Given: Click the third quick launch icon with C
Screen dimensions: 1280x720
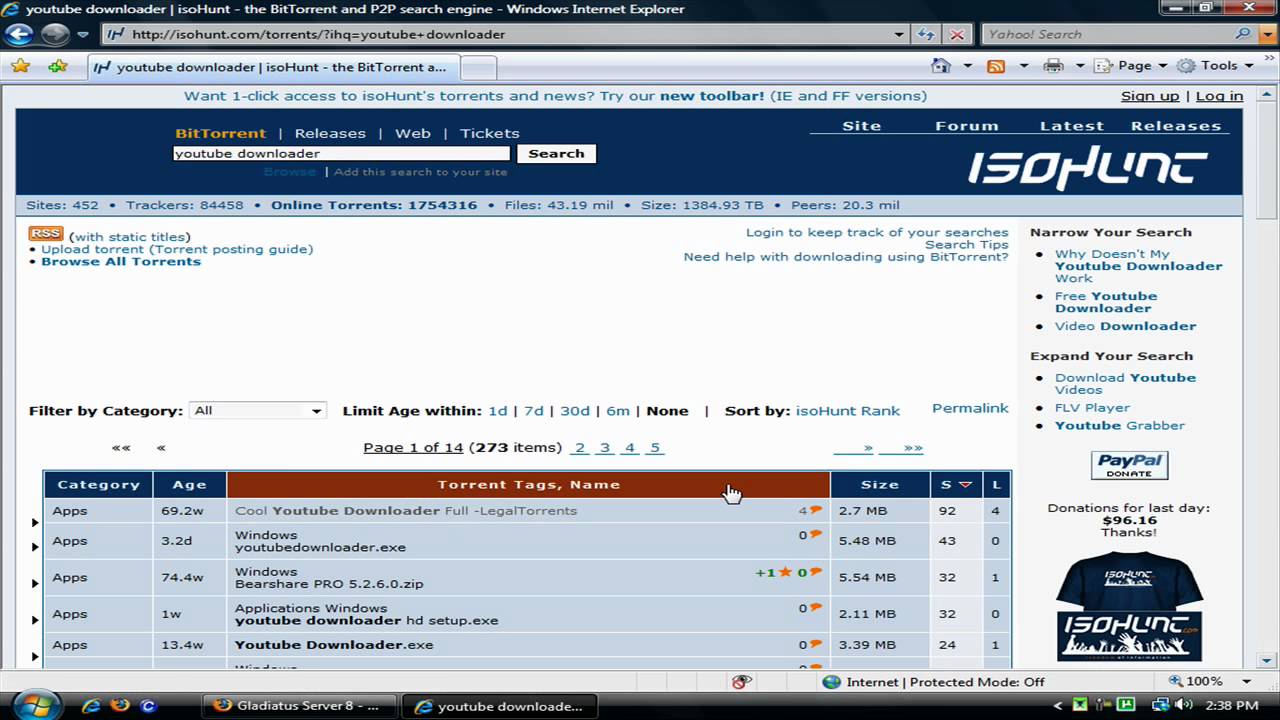Looking at the screenshot, I should (x=149, y=705).
